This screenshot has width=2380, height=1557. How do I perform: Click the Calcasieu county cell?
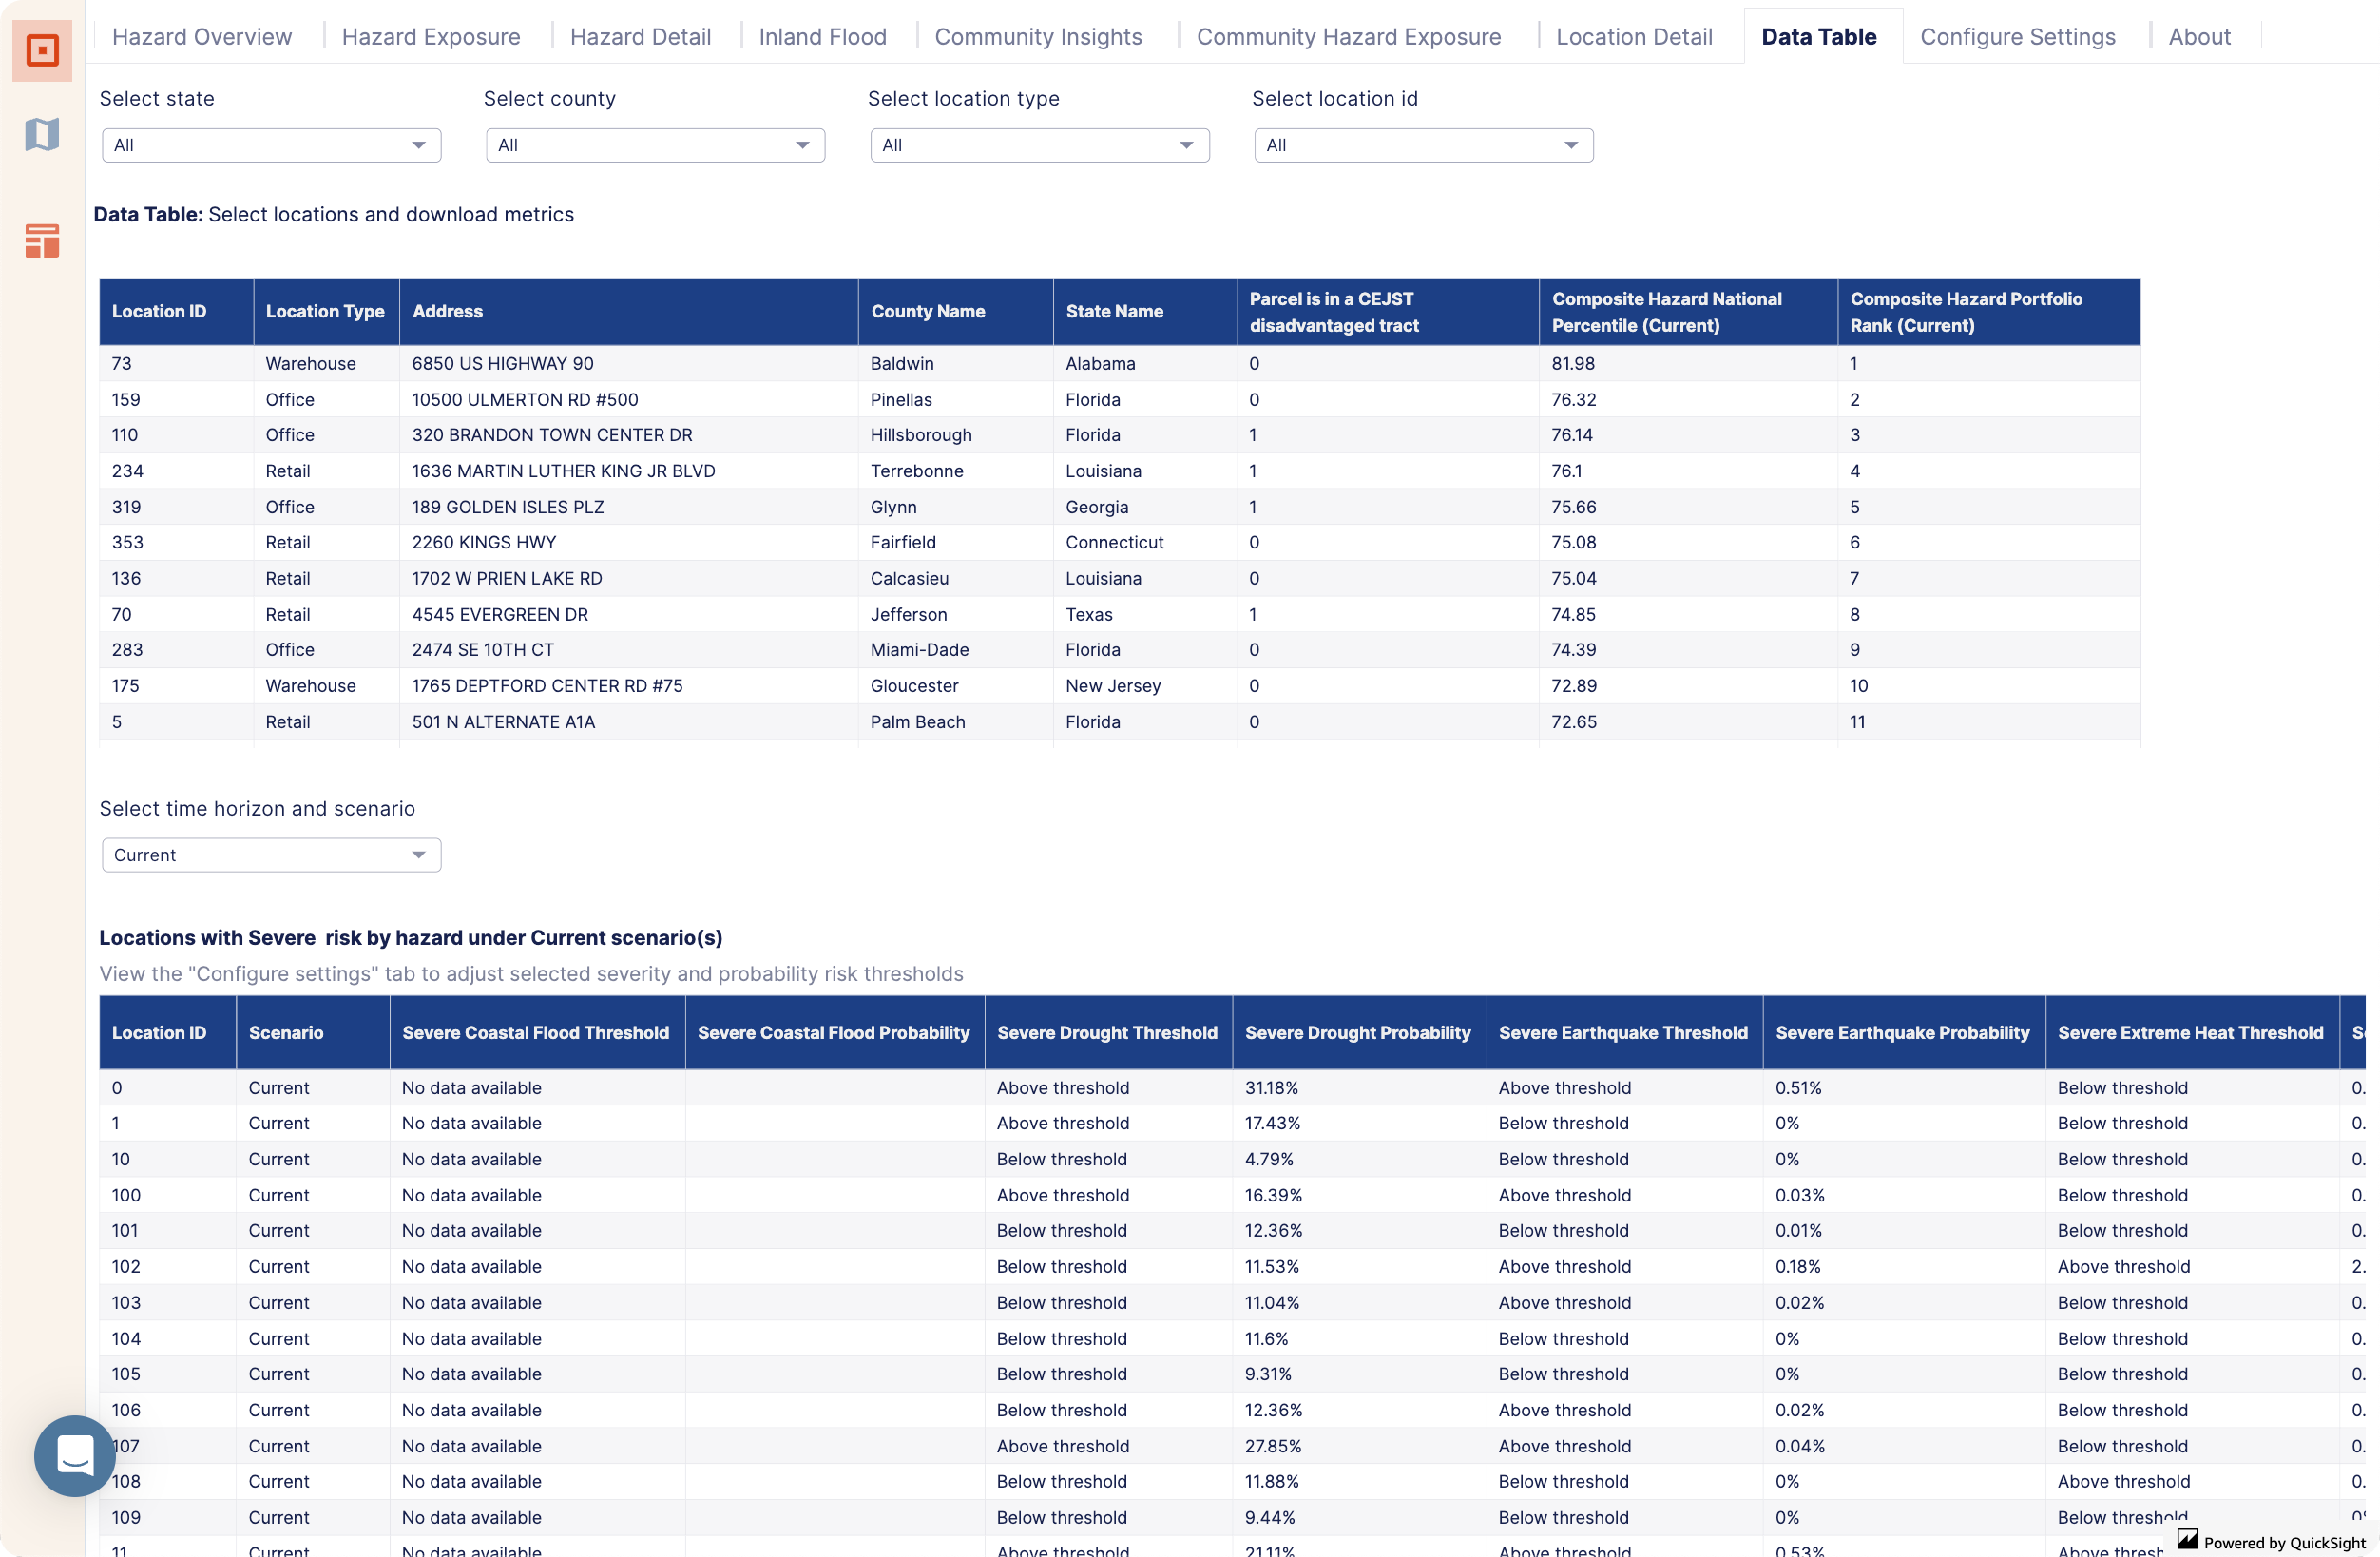coord(956,579)
